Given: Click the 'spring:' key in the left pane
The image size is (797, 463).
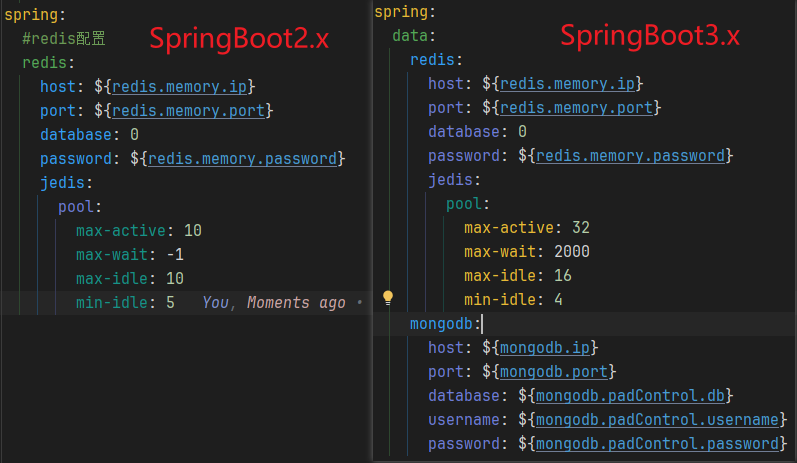Looking at the screenshot, I should (35, 15).
